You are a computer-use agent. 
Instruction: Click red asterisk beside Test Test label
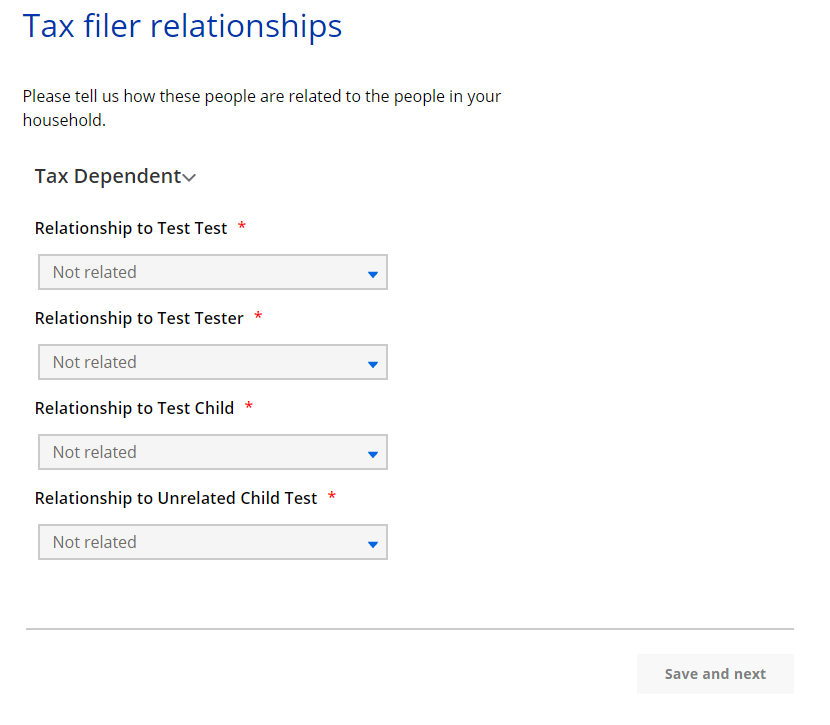242,228
